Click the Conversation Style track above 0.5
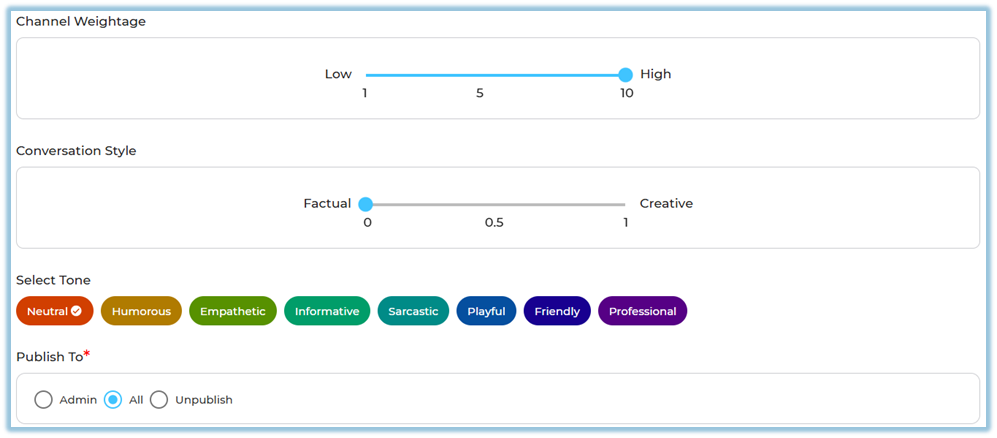This screenshot has width=997, height=438. coord(494,204)
